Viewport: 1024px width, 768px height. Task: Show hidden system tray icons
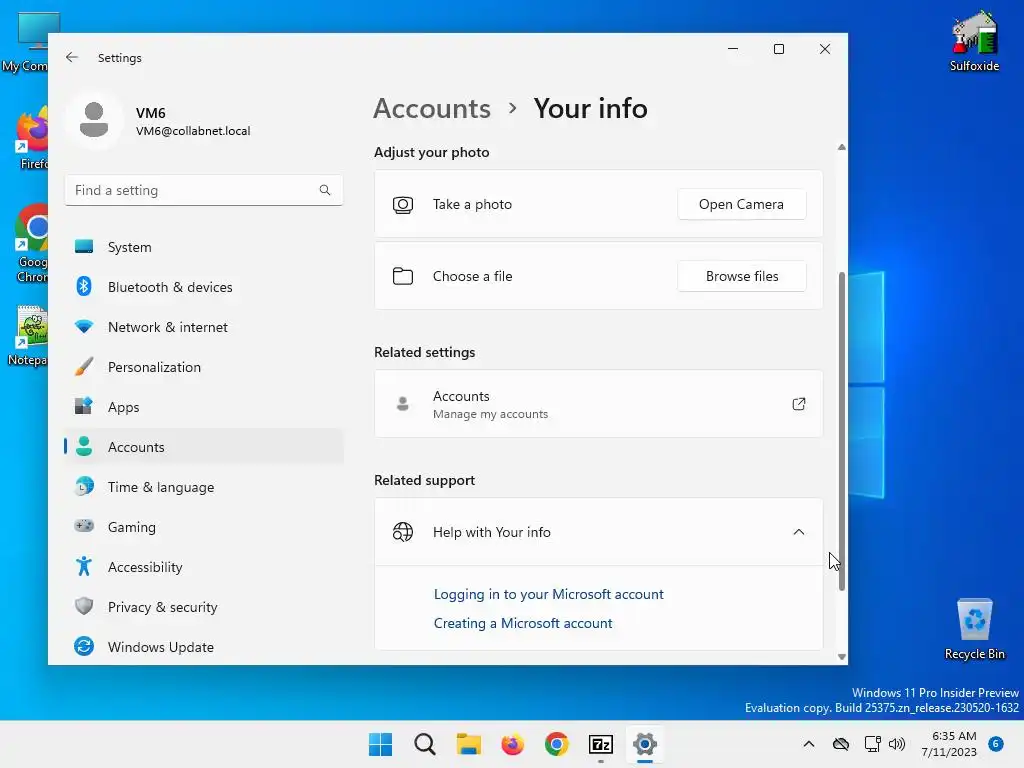coord(808,744)
